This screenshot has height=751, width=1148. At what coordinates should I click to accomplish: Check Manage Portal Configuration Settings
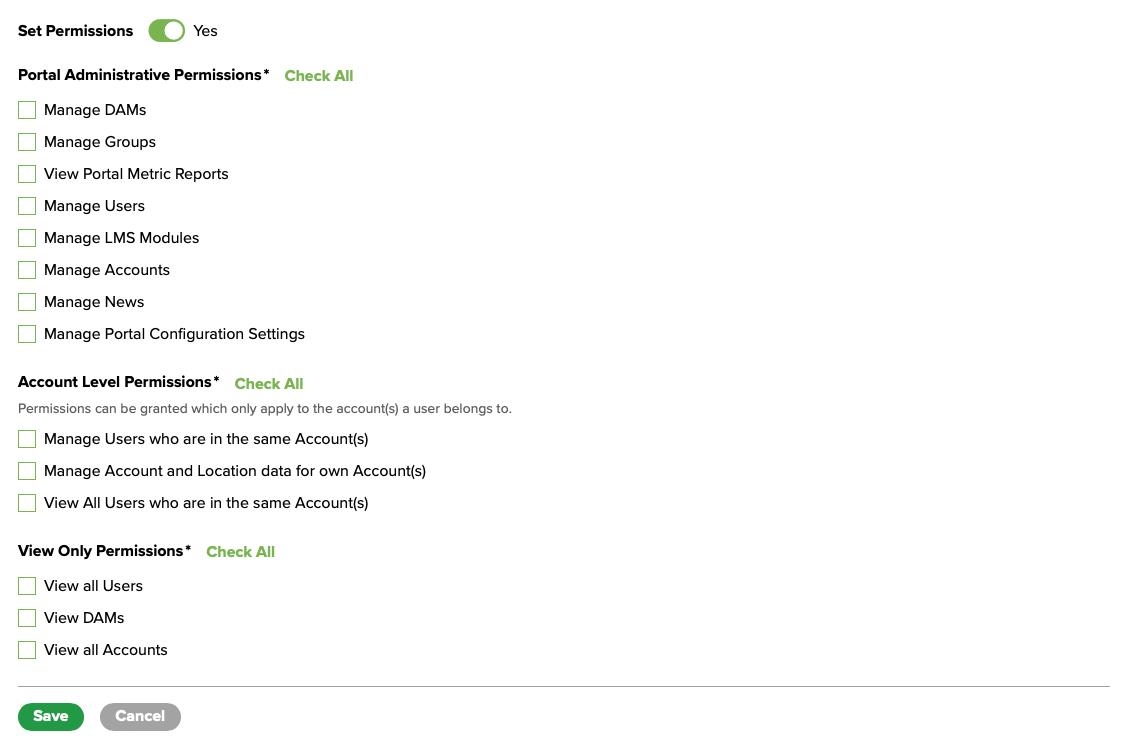tap(27, 334)
